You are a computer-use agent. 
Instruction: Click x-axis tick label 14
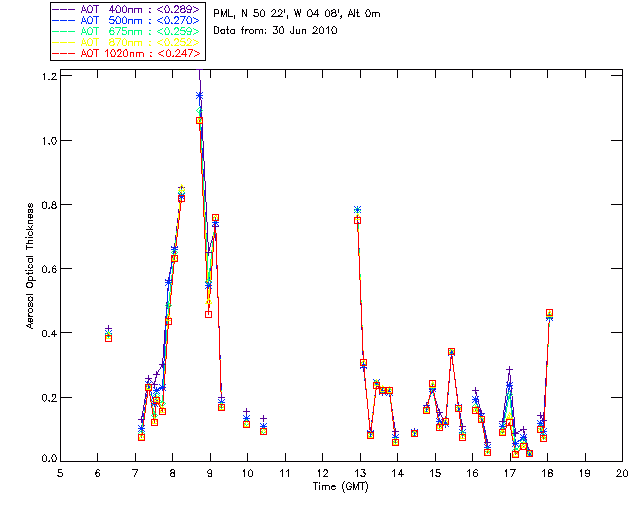tap(398, 473)
